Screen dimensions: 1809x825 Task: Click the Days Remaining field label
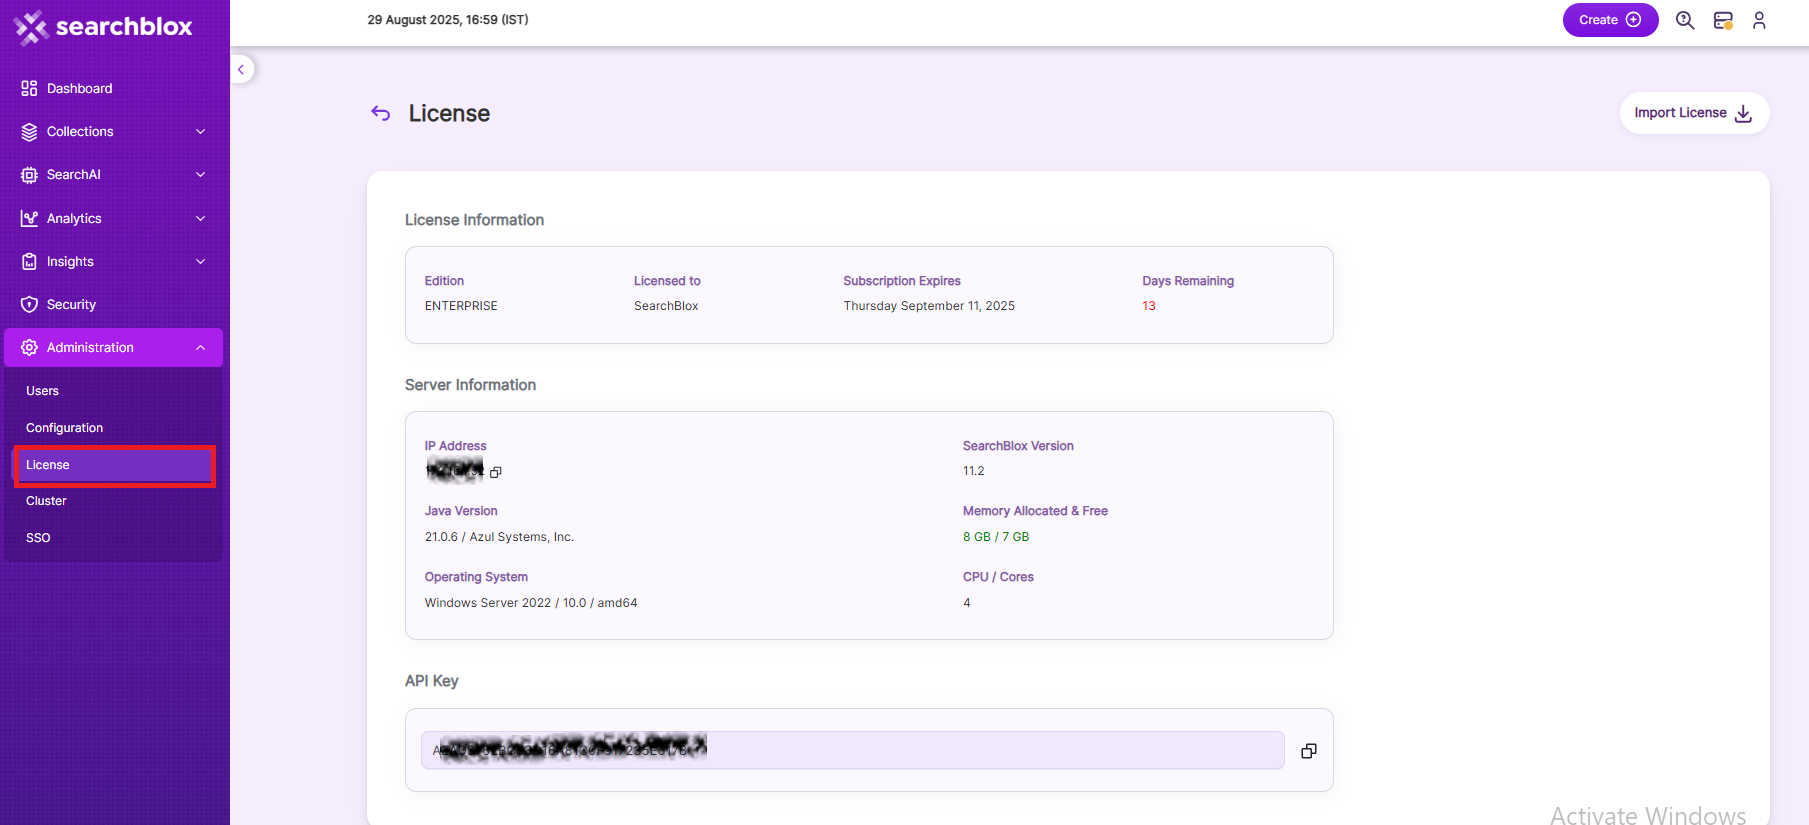[1188, 281]
